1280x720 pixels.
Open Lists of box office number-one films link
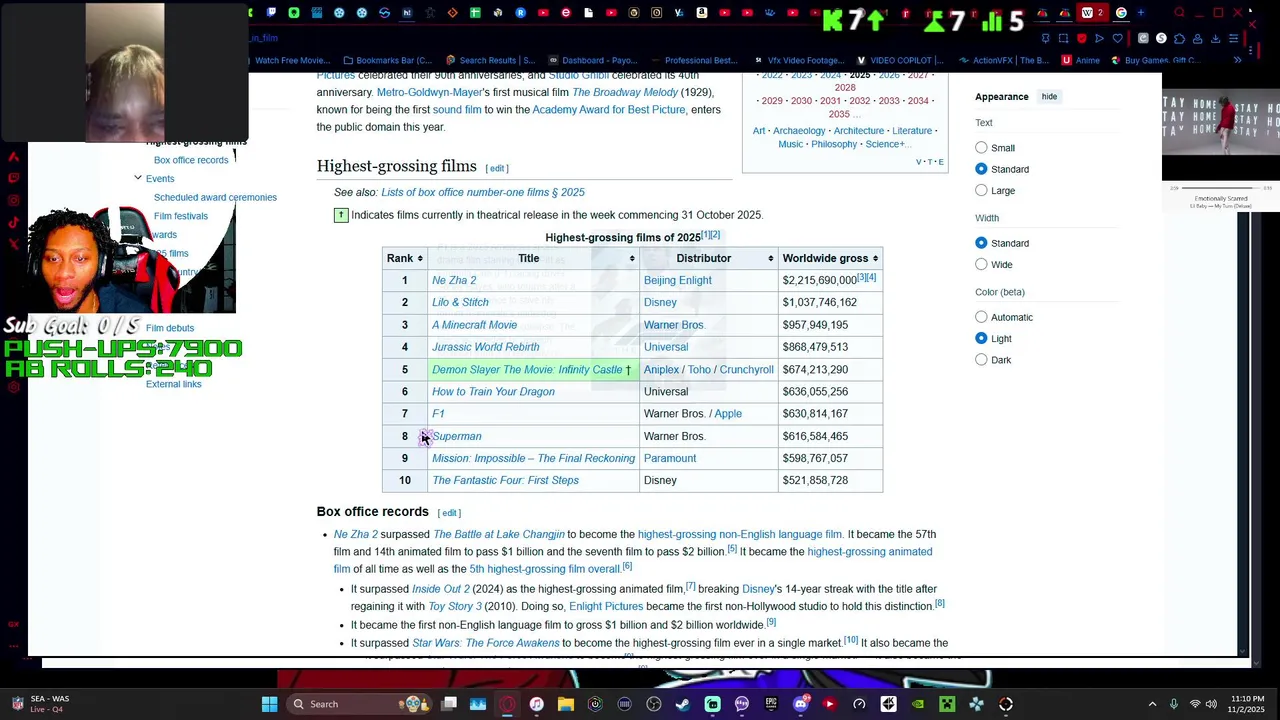pyautogui.click(x=483, y=192)
